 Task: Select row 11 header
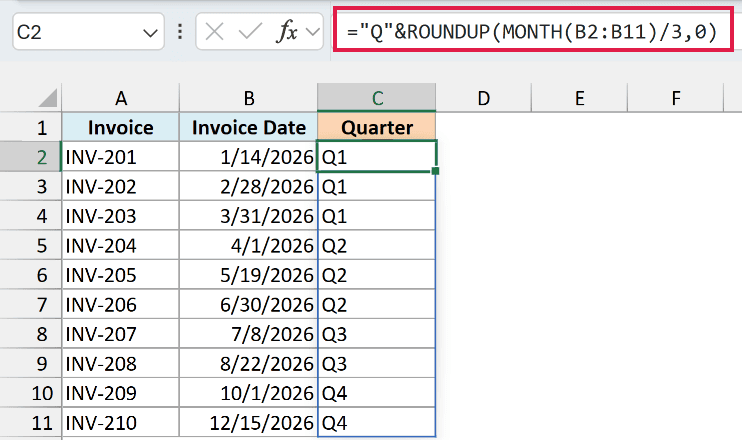(31, 422)
